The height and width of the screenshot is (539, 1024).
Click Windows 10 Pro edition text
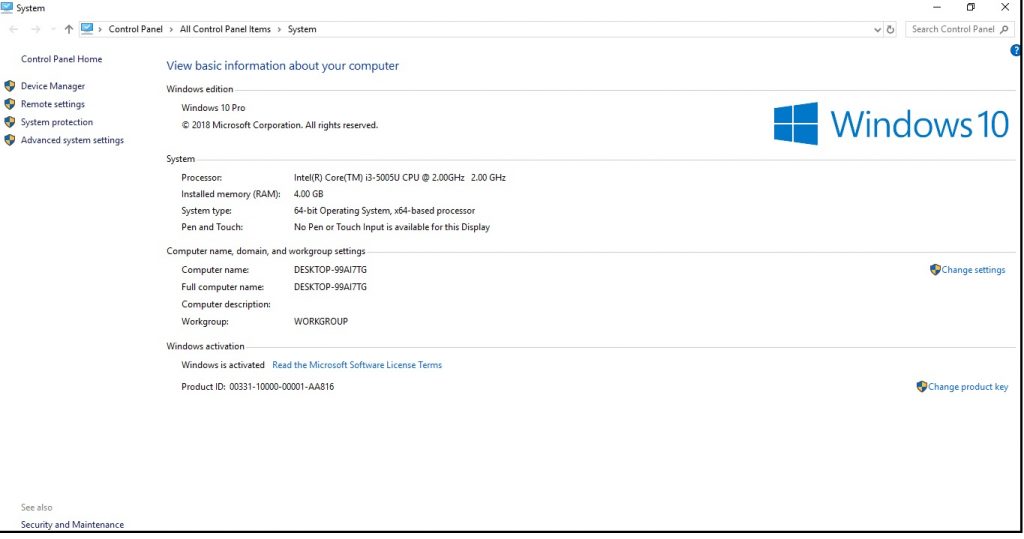[213, 108]
